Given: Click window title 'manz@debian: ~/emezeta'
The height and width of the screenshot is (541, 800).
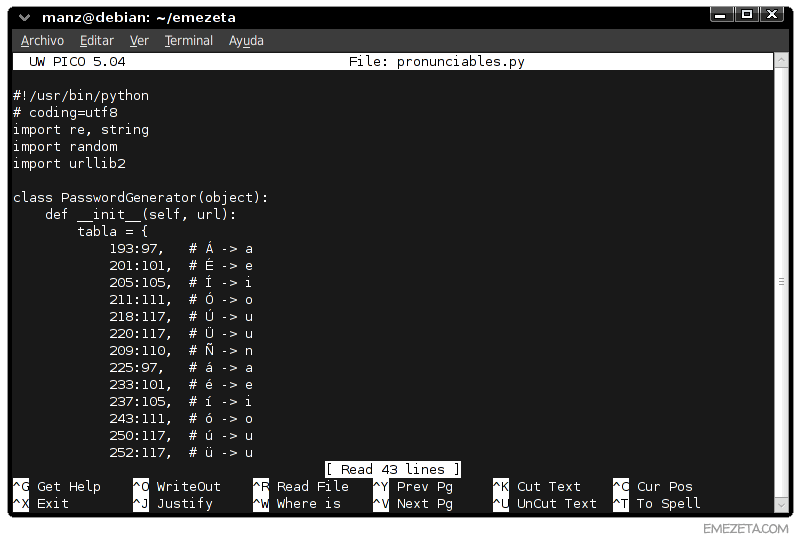Looking at the screenshot, I should tap(139, 18).
